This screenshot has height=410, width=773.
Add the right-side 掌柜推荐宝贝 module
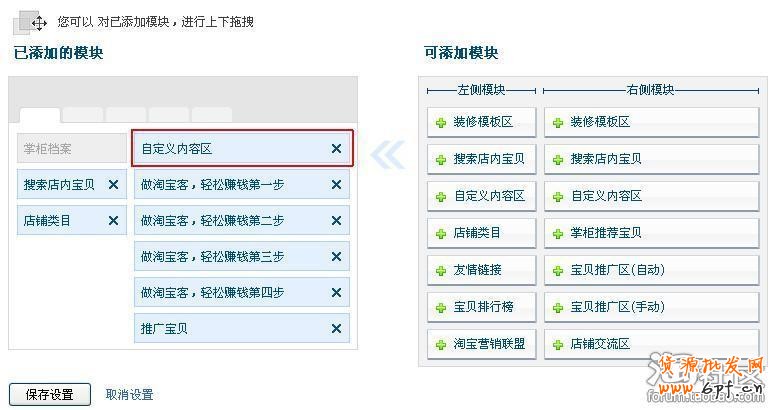[606, 233]
